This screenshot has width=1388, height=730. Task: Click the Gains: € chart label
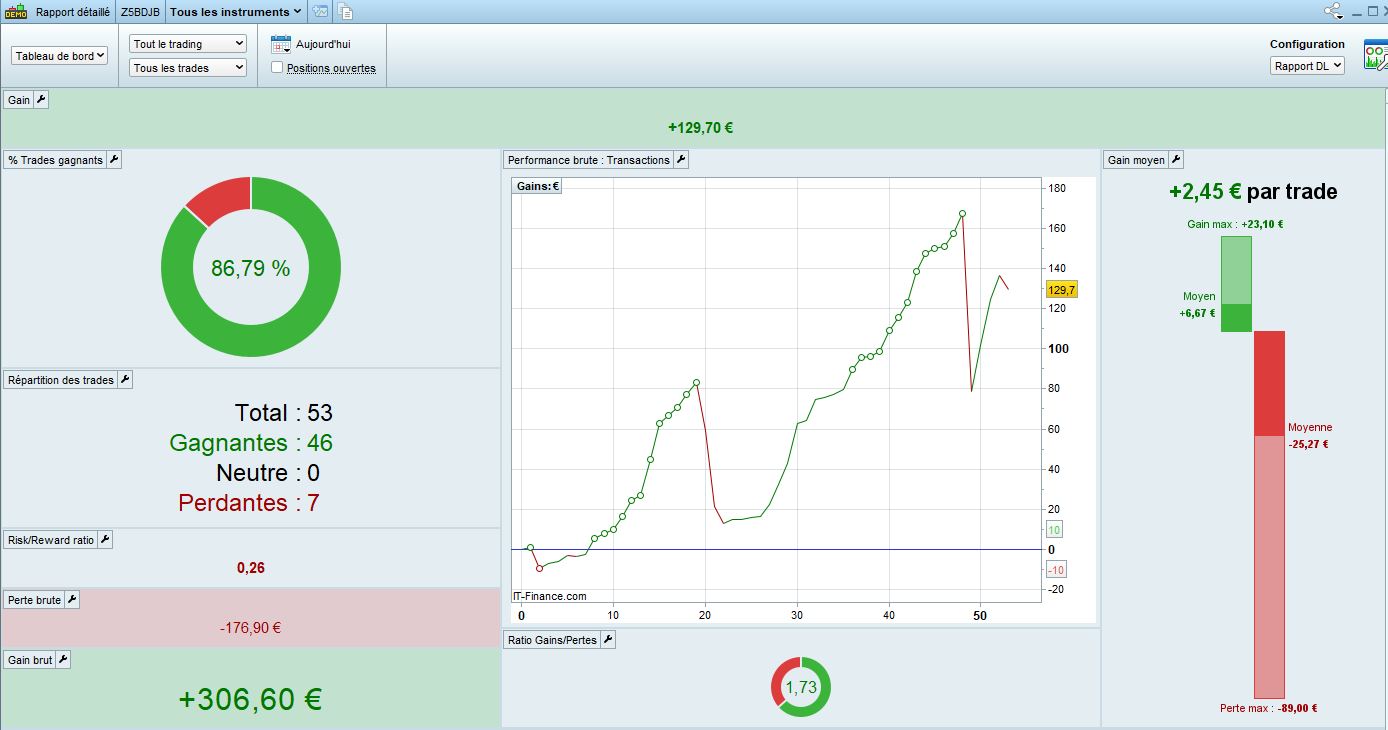(537, 186)
